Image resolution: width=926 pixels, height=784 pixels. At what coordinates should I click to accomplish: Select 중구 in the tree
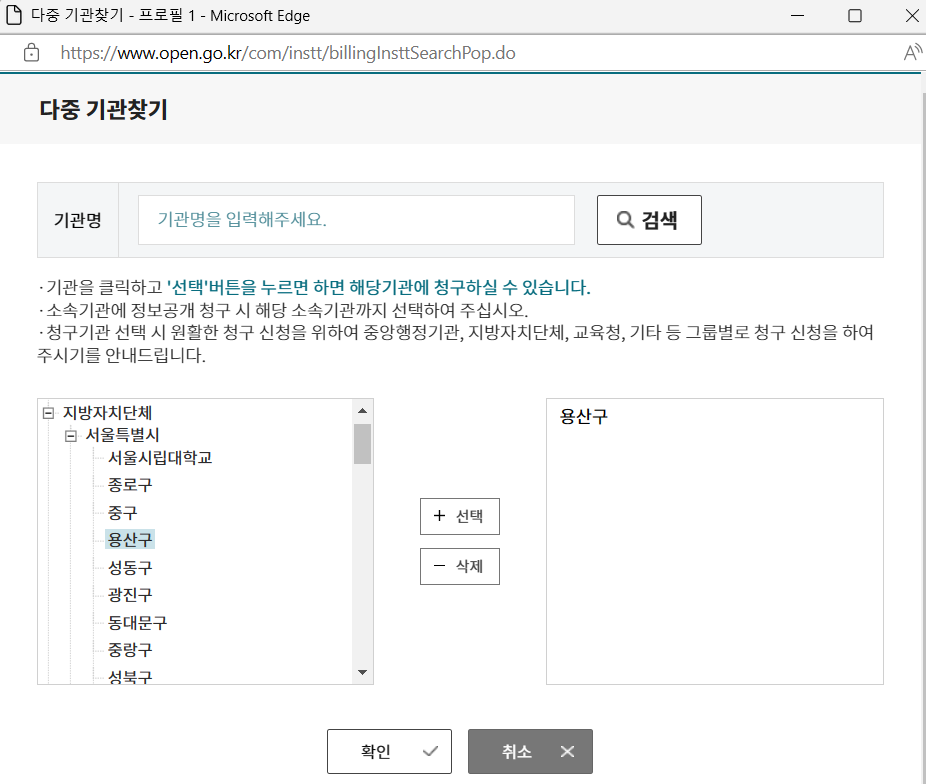click(x=122, y=512)
